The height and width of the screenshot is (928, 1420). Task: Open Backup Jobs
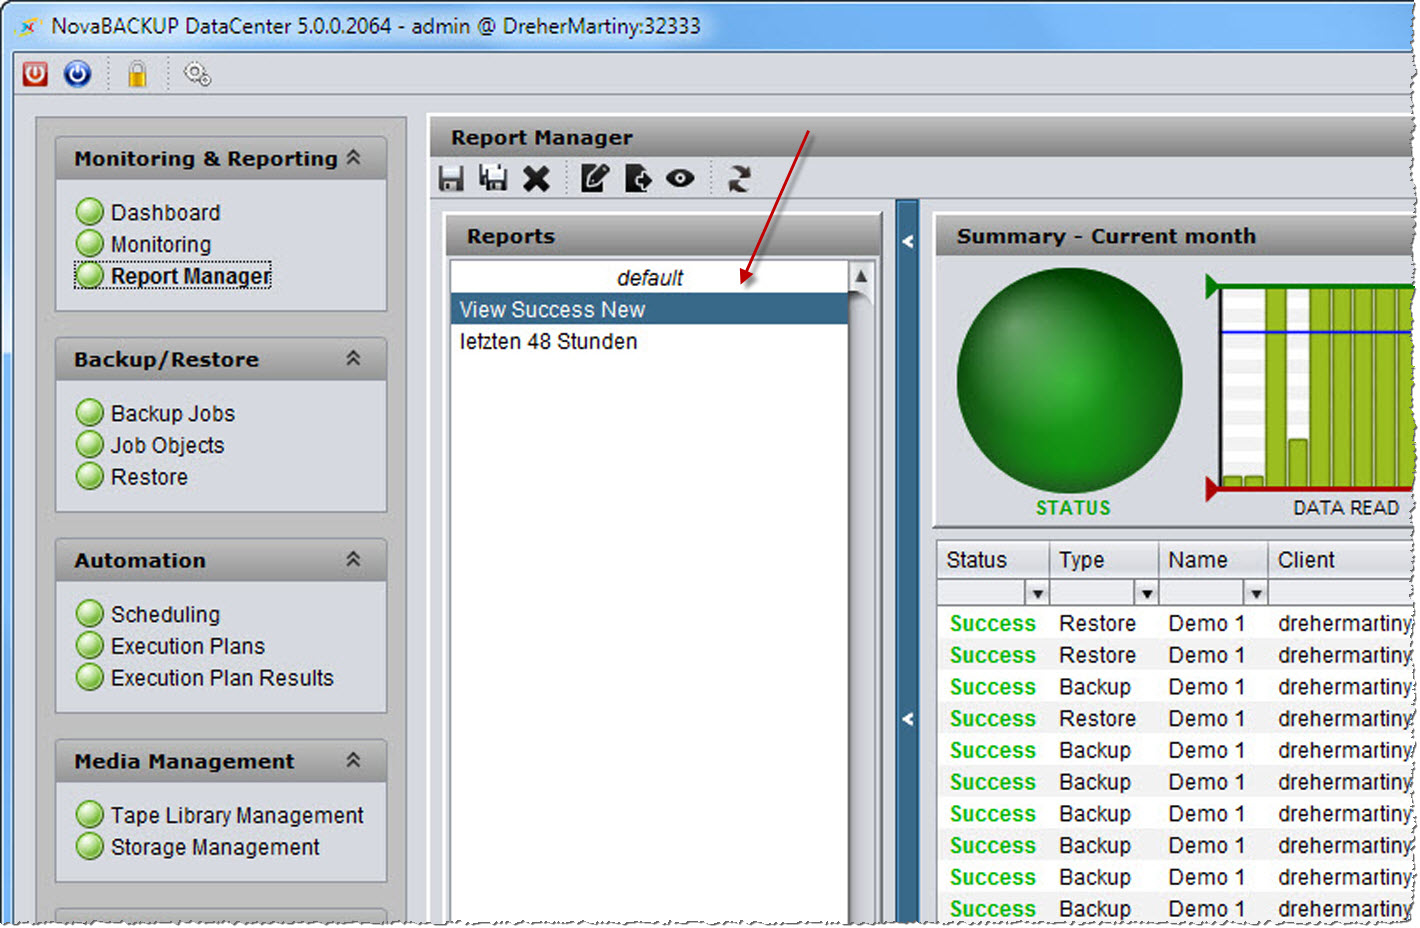(x=173, y=414)
